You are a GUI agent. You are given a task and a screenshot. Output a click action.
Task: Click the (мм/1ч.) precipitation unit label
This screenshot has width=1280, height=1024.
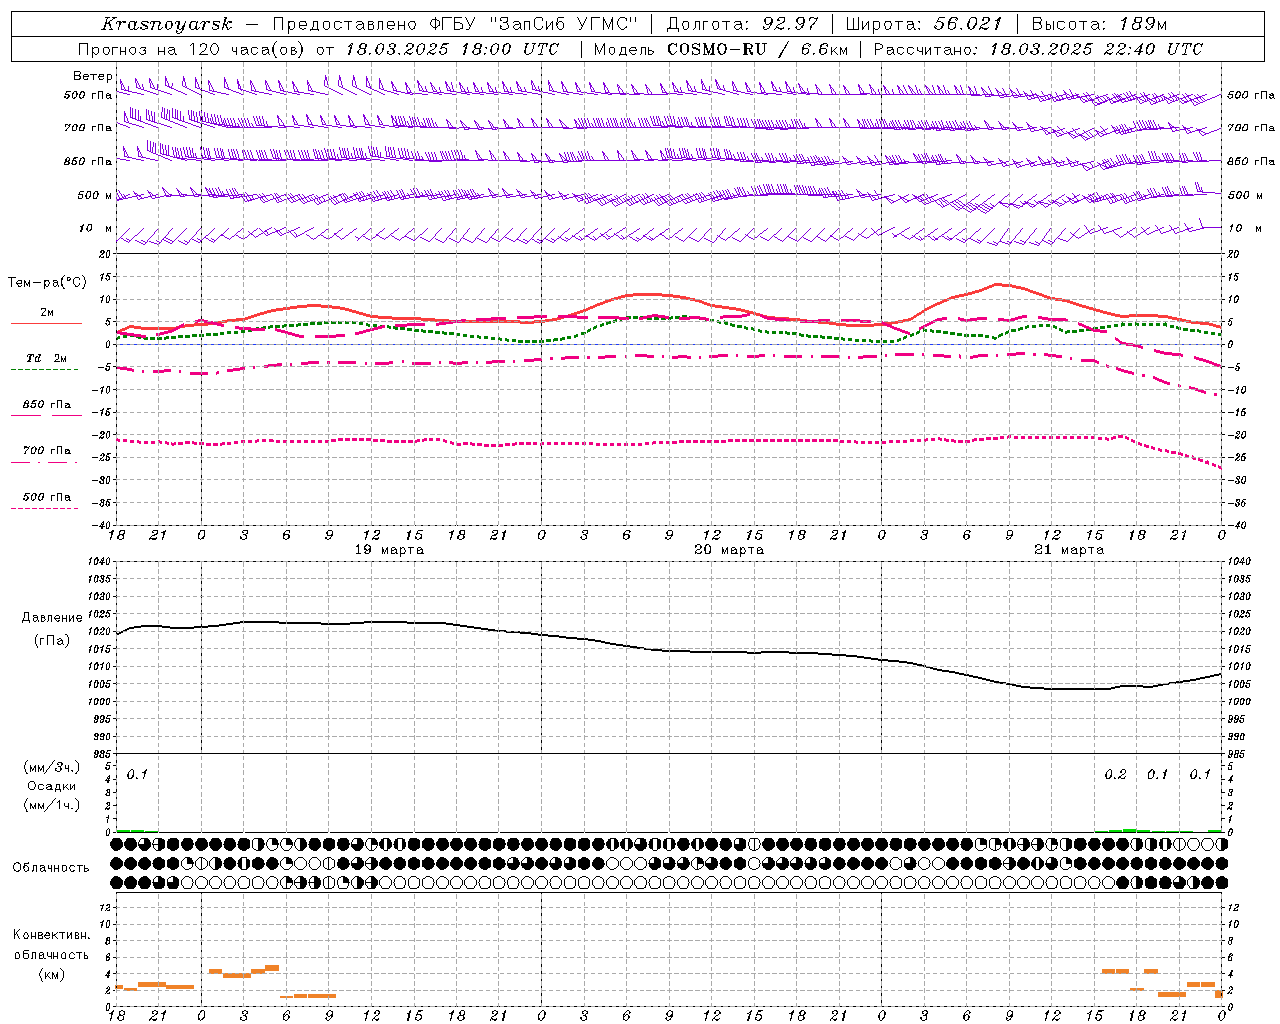[x=52, y=805]
